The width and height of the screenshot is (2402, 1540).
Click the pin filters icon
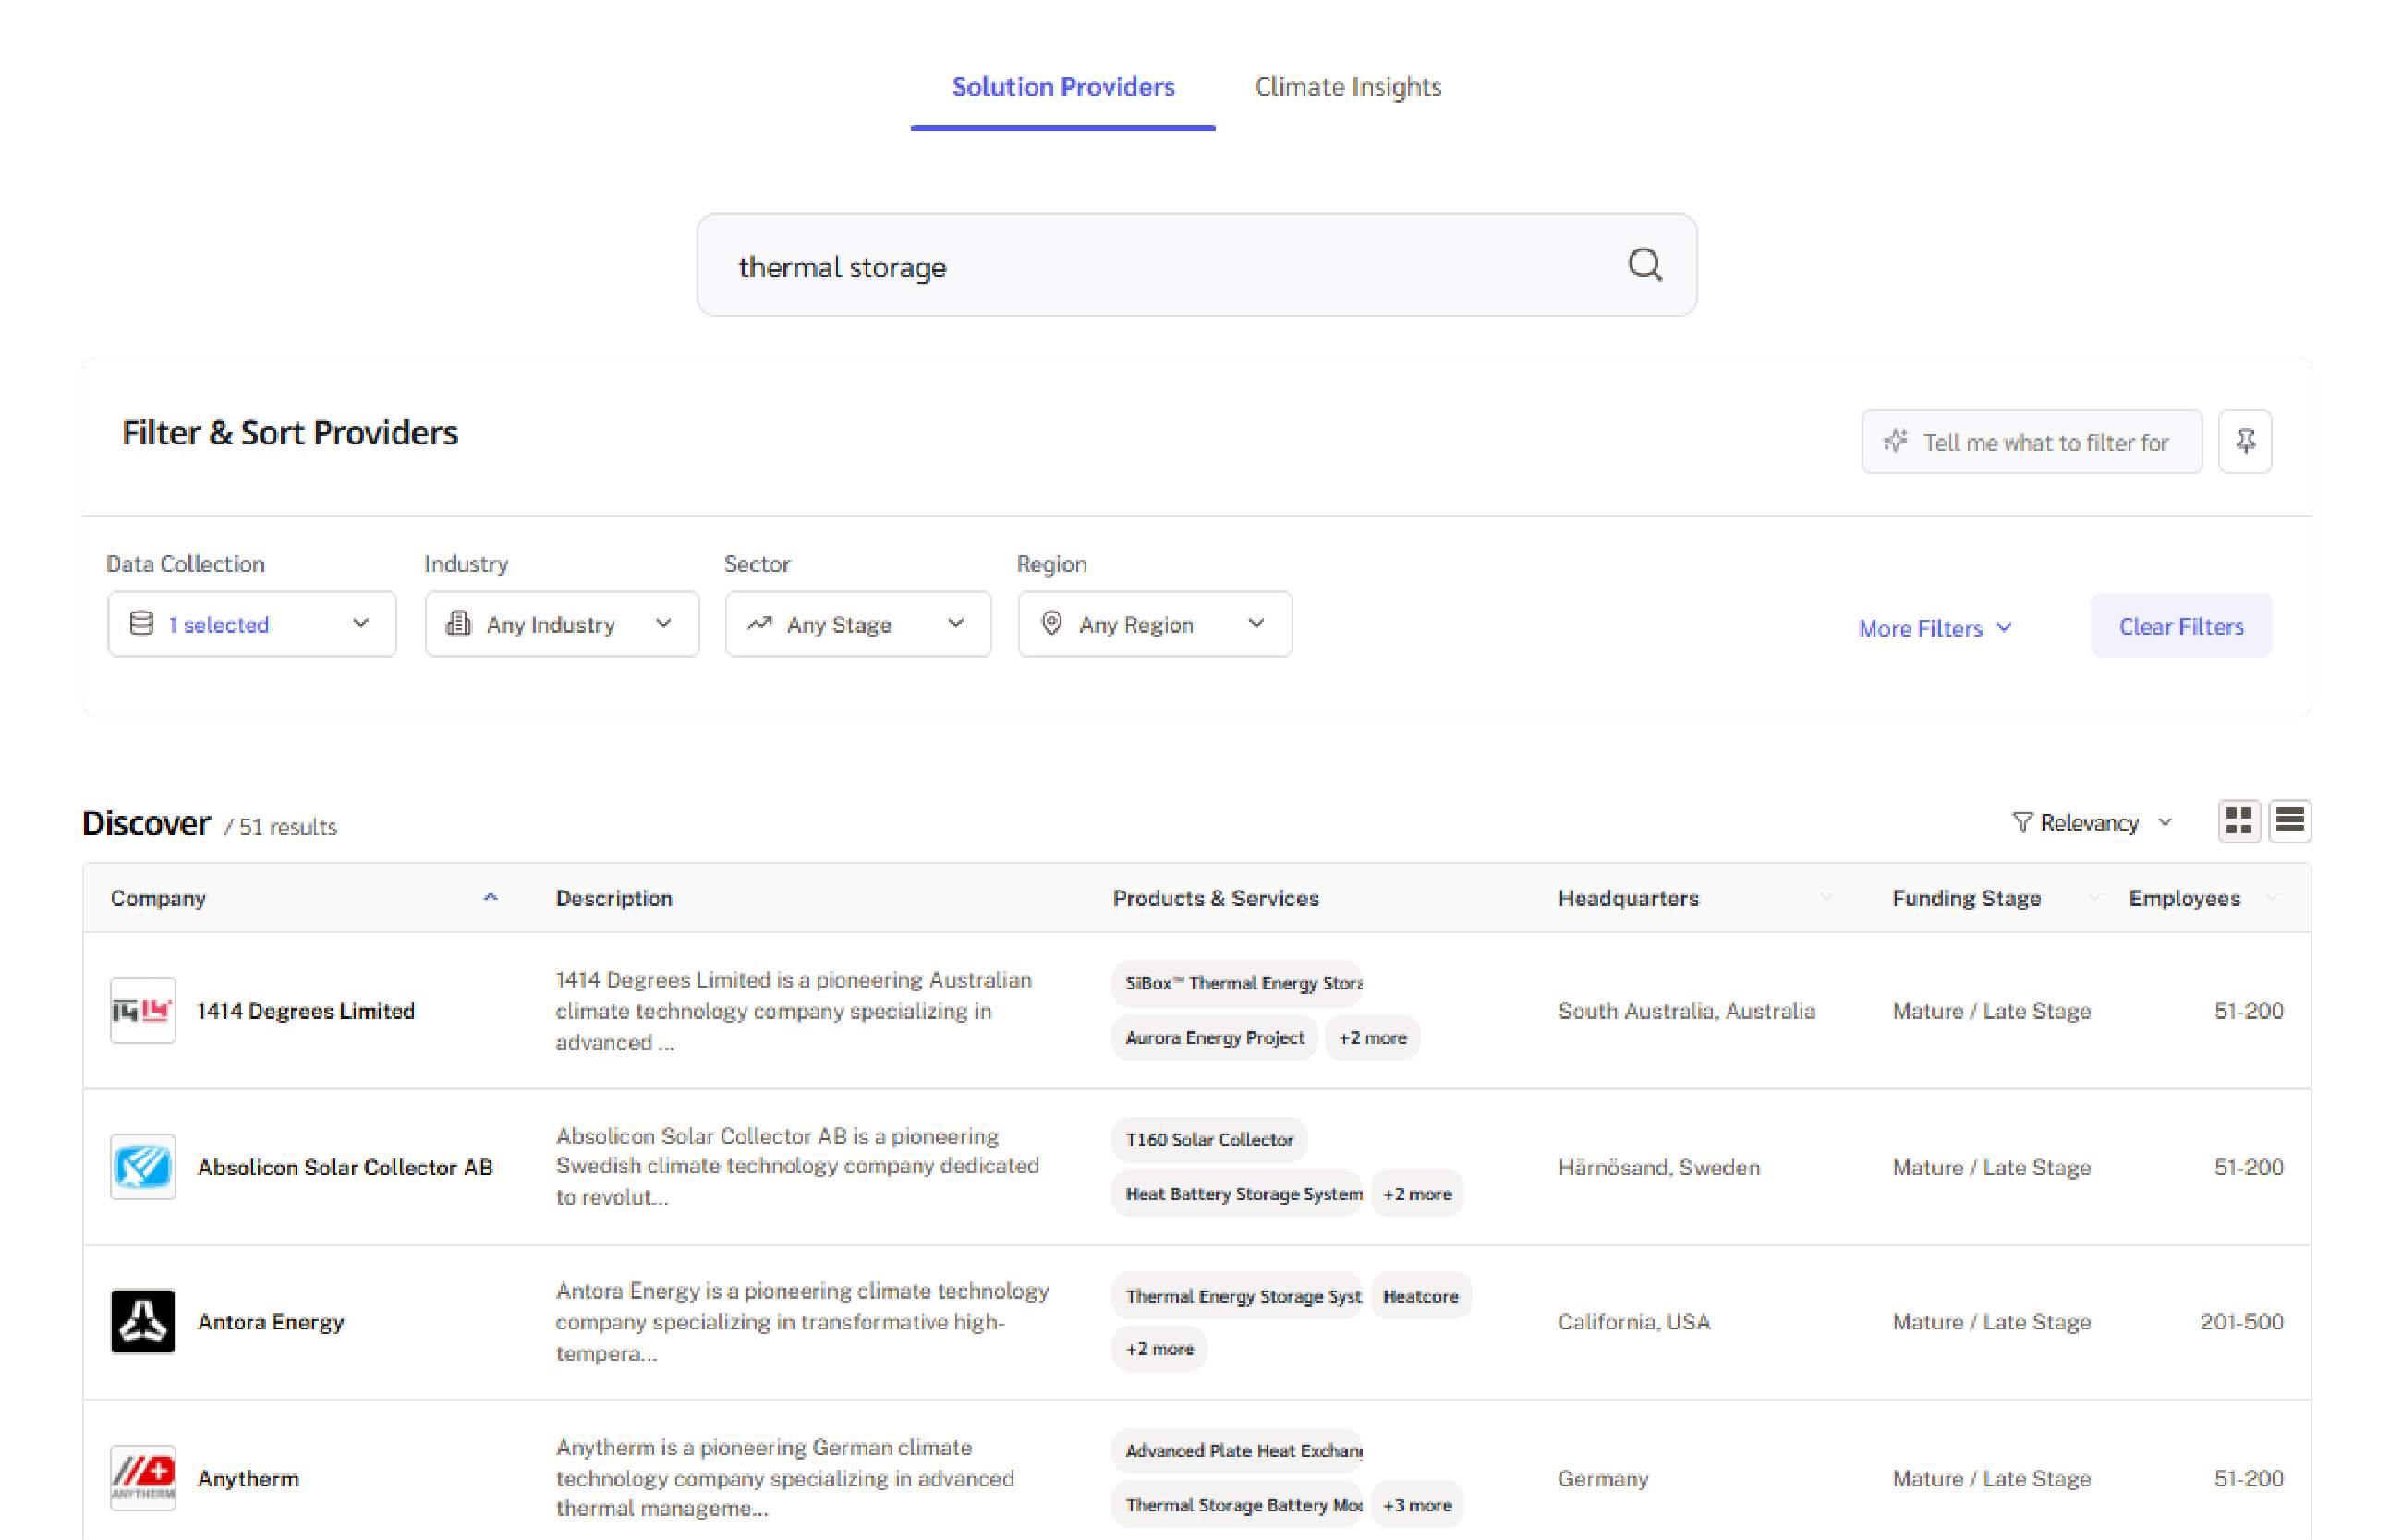click(x=2244, y=441)
